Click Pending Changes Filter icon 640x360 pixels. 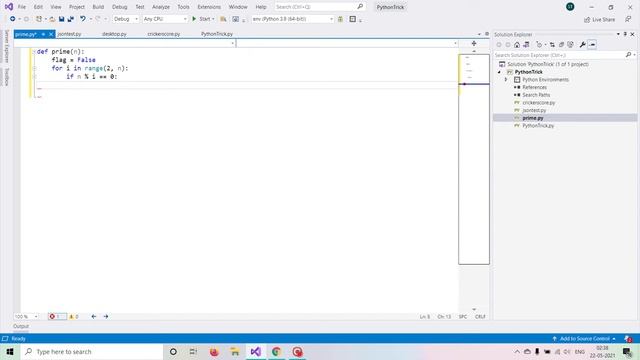539,44
